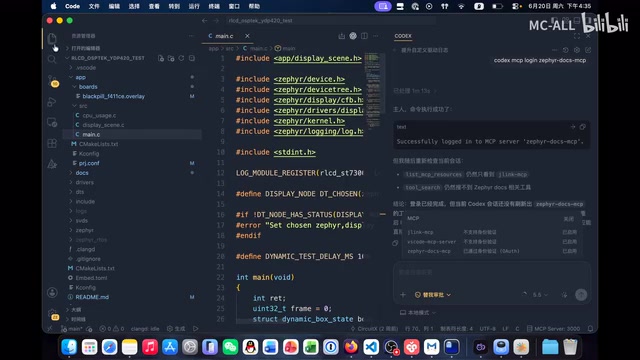Click add attachment plus in Codex input
This screenshot has height=360, width=640.
pyautogui.click(x=403, y=295)
